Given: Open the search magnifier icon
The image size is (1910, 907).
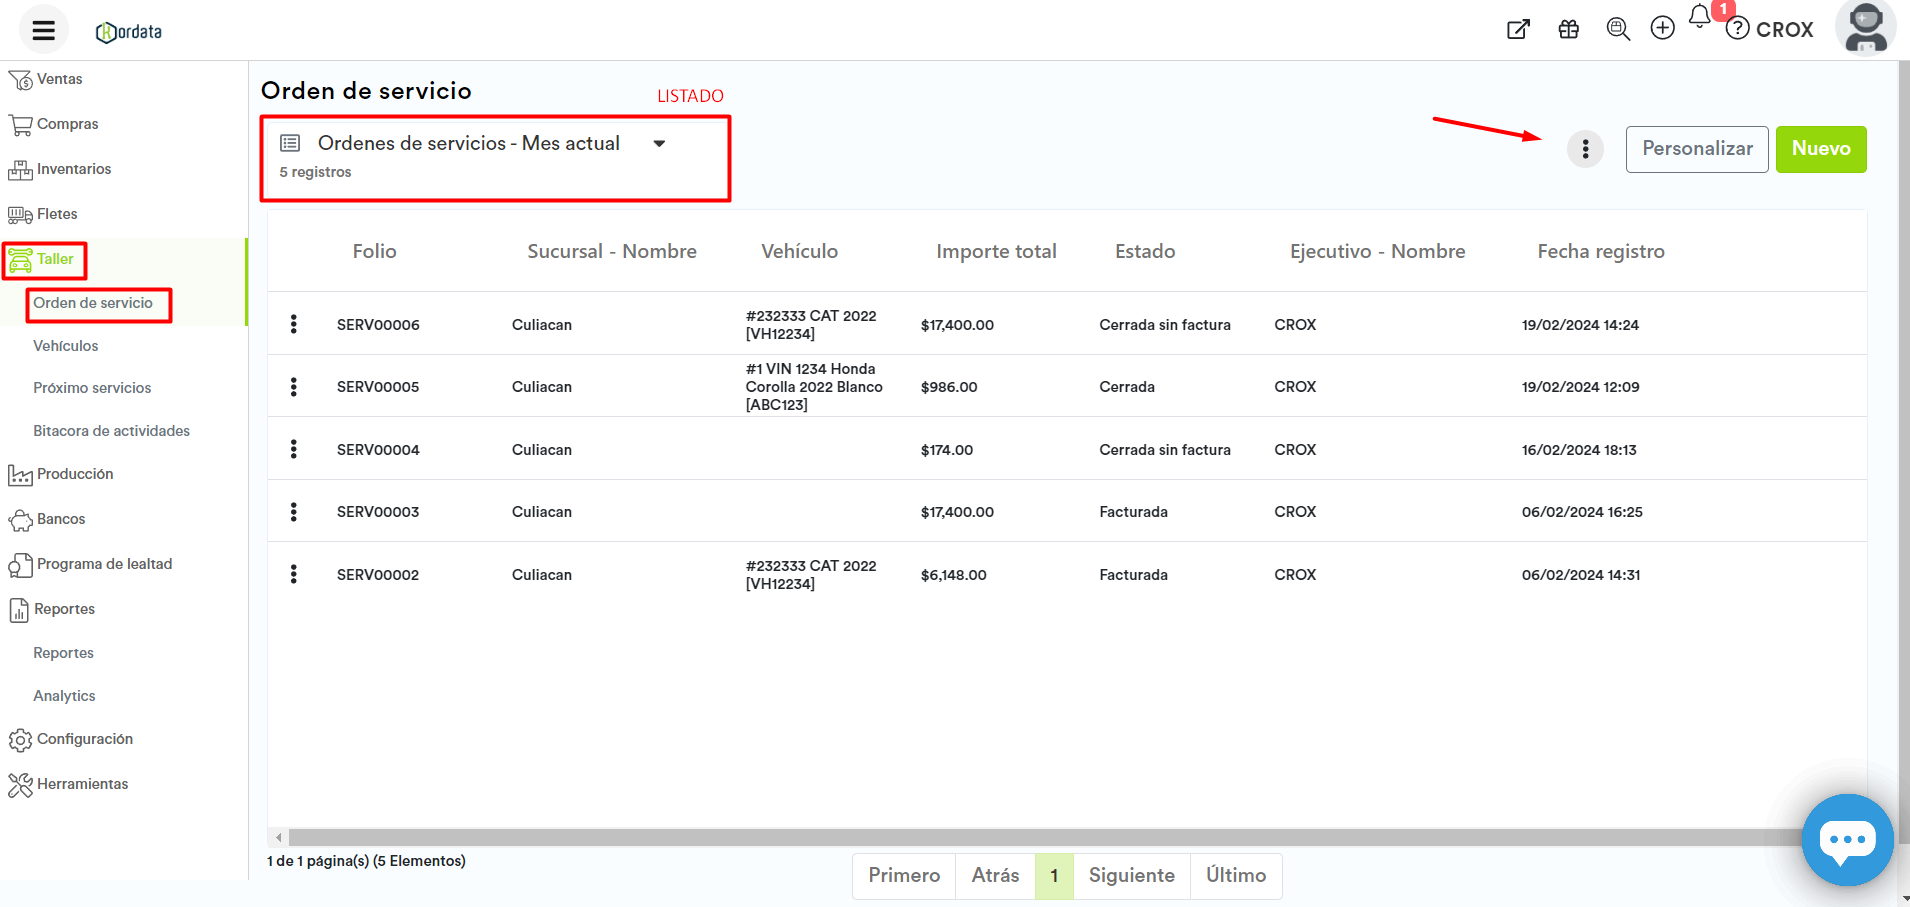Looking at the screenshot, I should coord(1617,29).
